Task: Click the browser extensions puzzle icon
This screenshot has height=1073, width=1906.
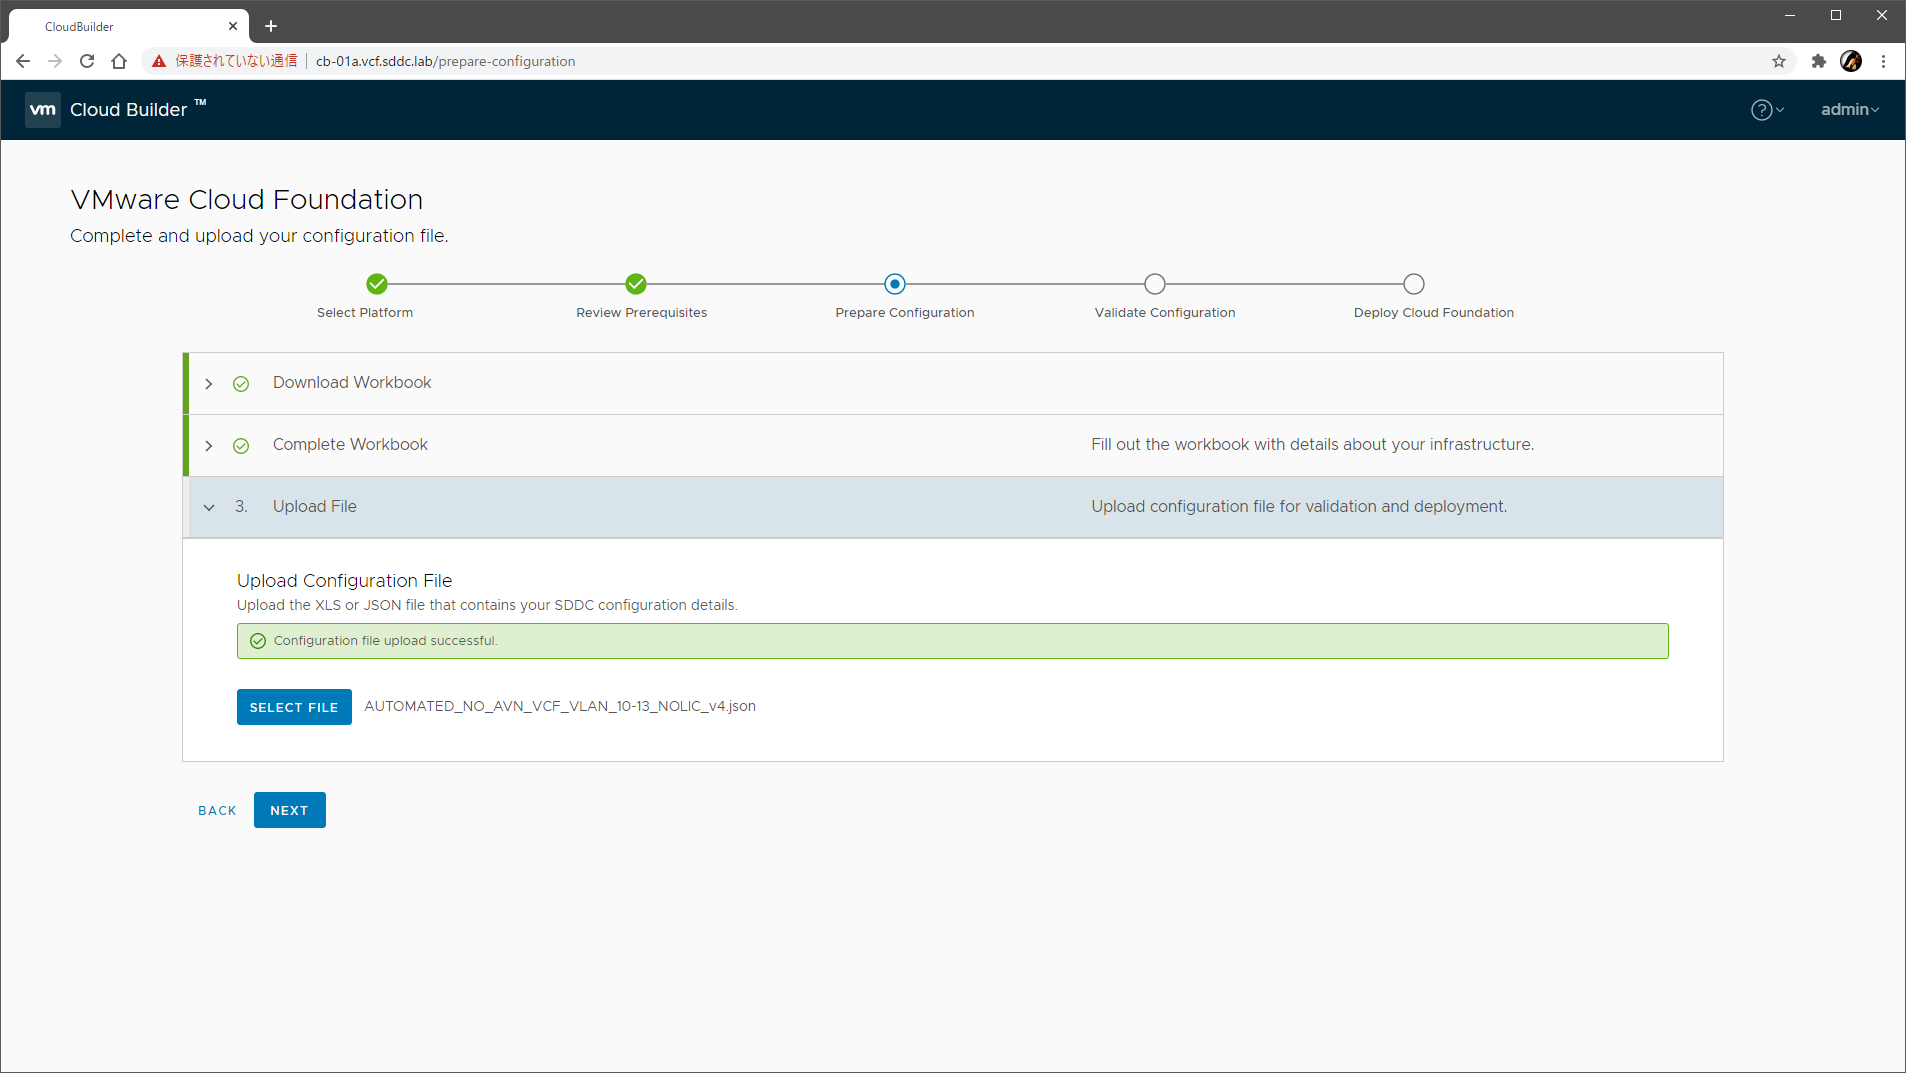Action: tap(1818, 61)
